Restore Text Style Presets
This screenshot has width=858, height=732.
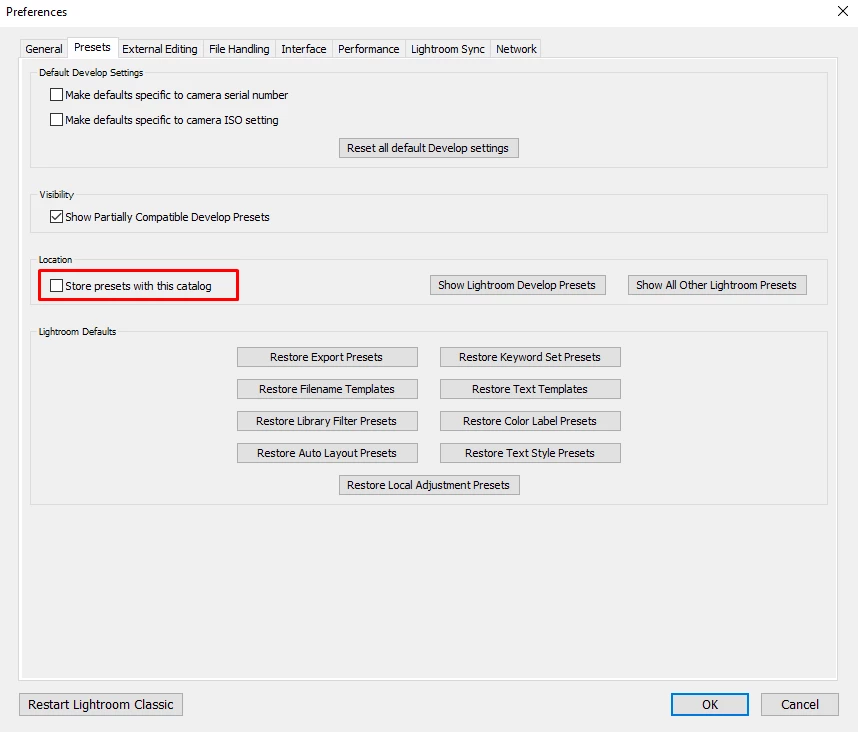pyautogui.click(x=530, y=453)
